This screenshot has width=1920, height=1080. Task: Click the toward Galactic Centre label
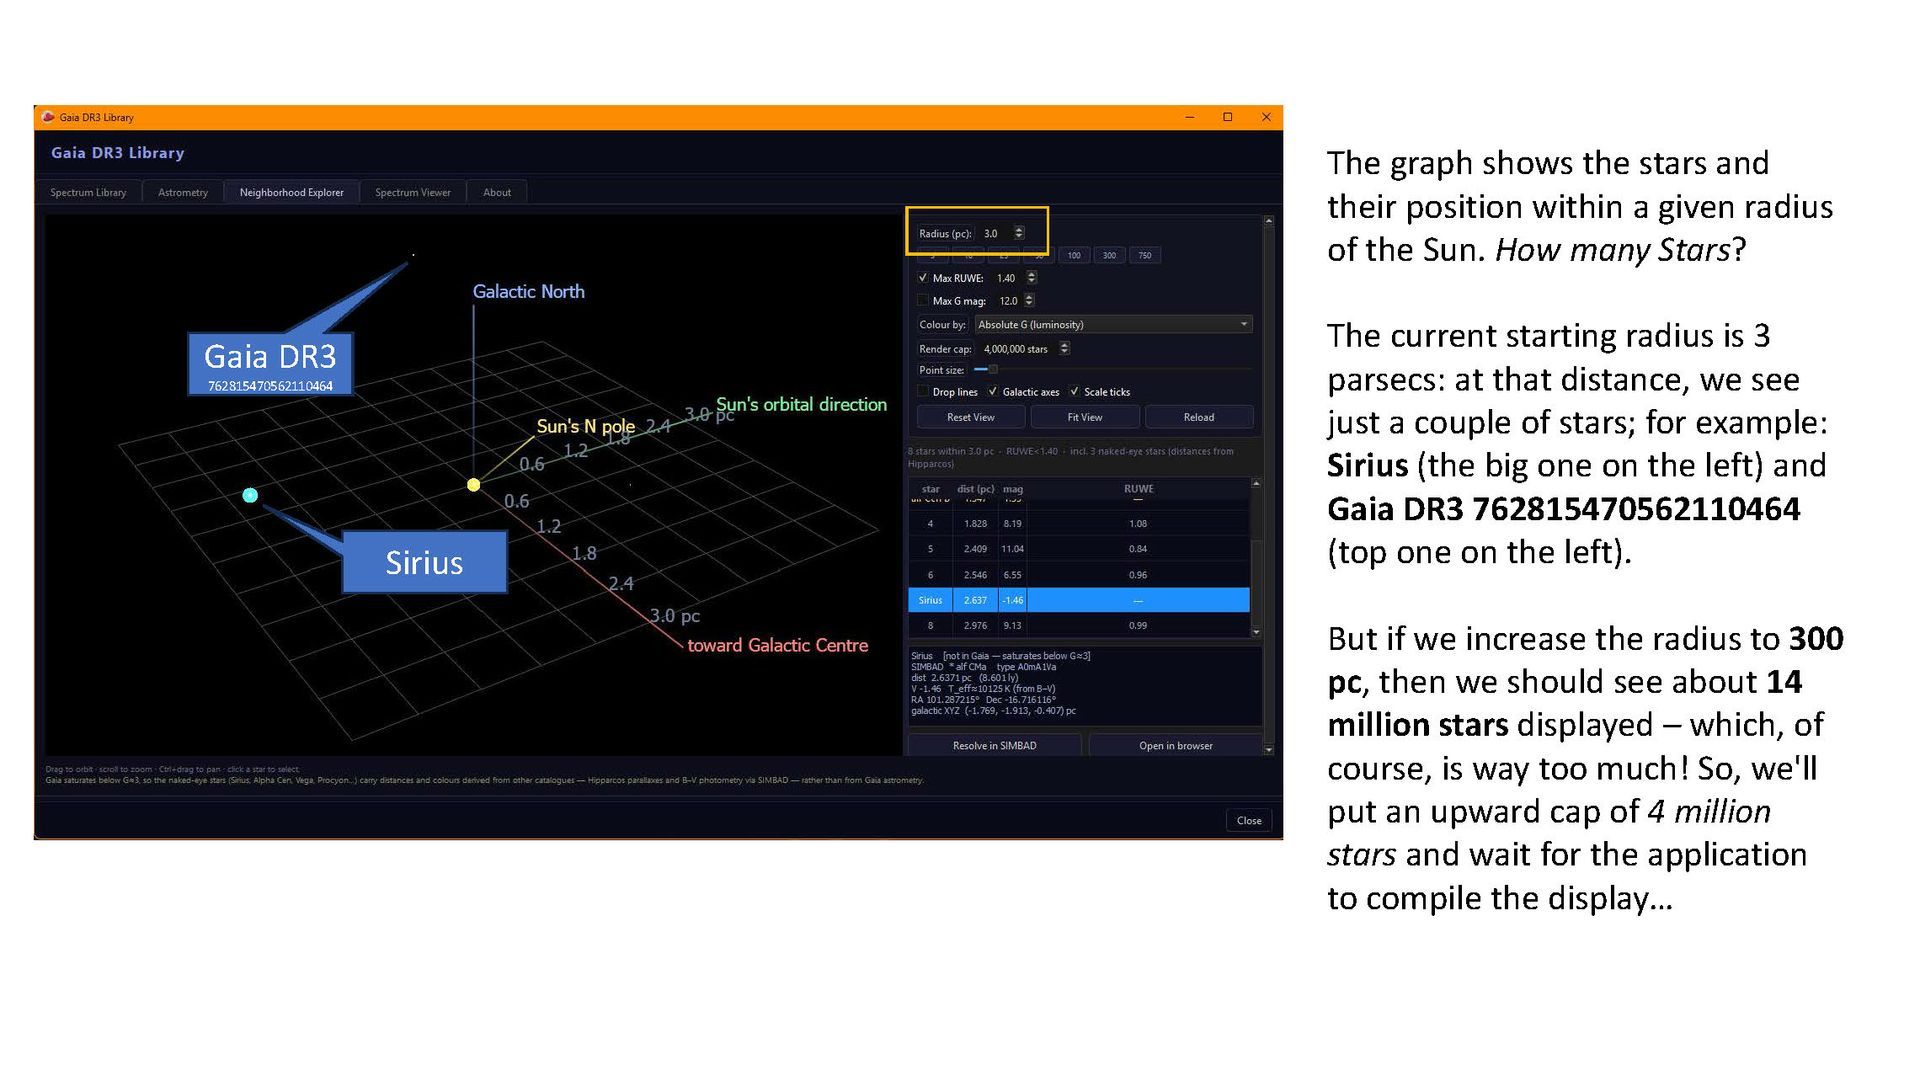(x=778, y=645)
